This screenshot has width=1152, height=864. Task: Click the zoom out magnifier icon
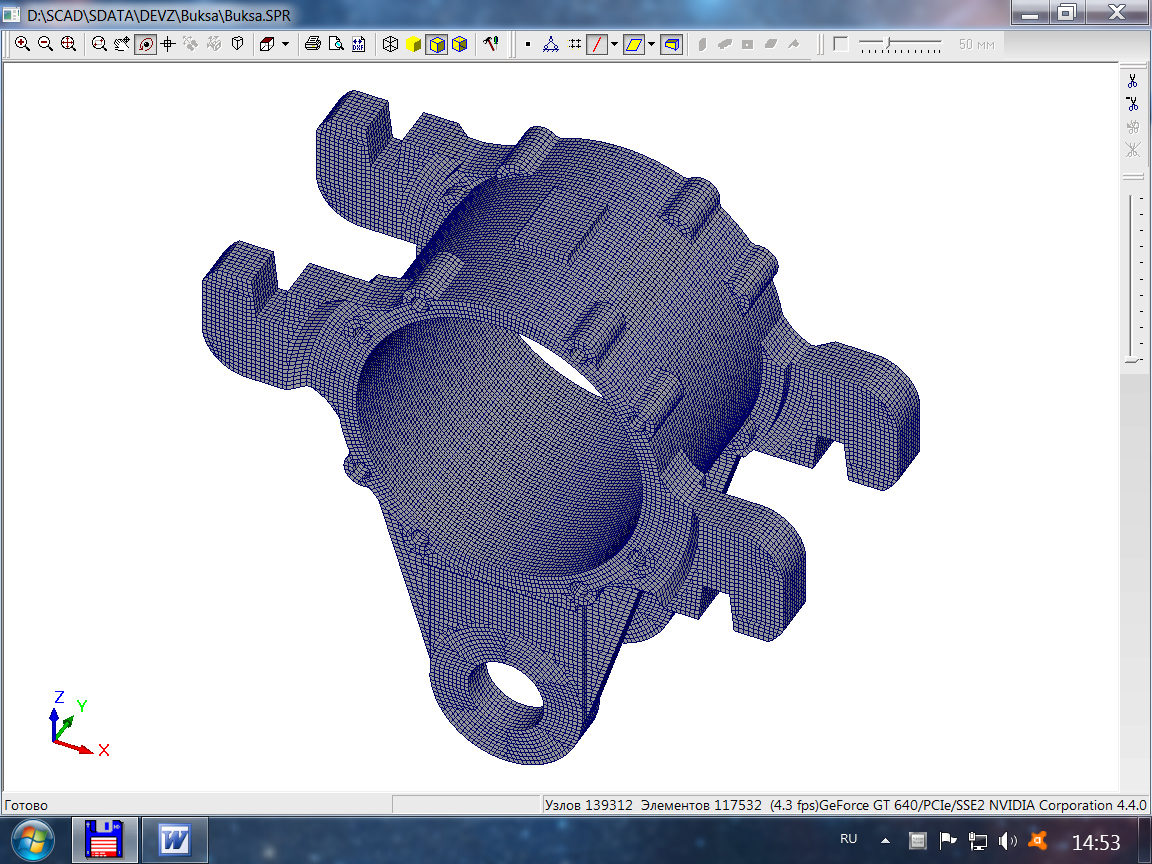click(x=46, y=44)
